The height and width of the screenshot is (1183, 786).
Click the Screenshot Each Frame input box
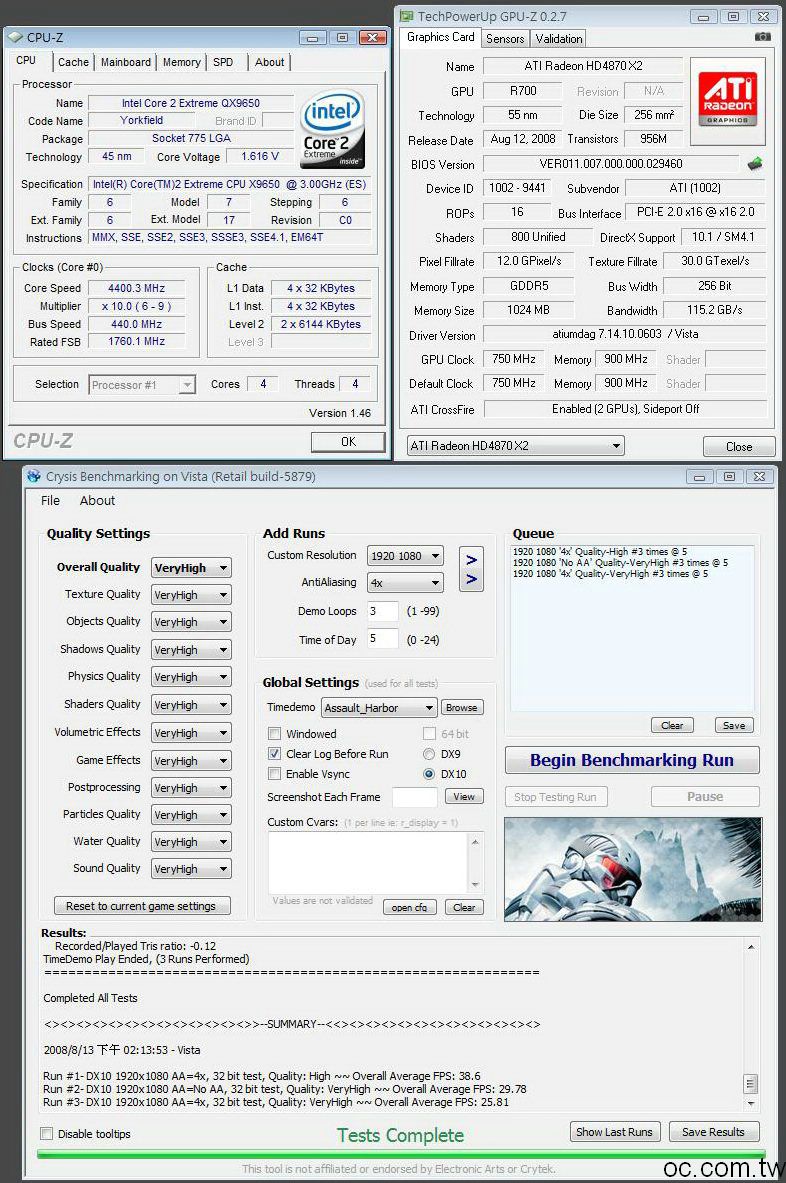tap(414, 797)
